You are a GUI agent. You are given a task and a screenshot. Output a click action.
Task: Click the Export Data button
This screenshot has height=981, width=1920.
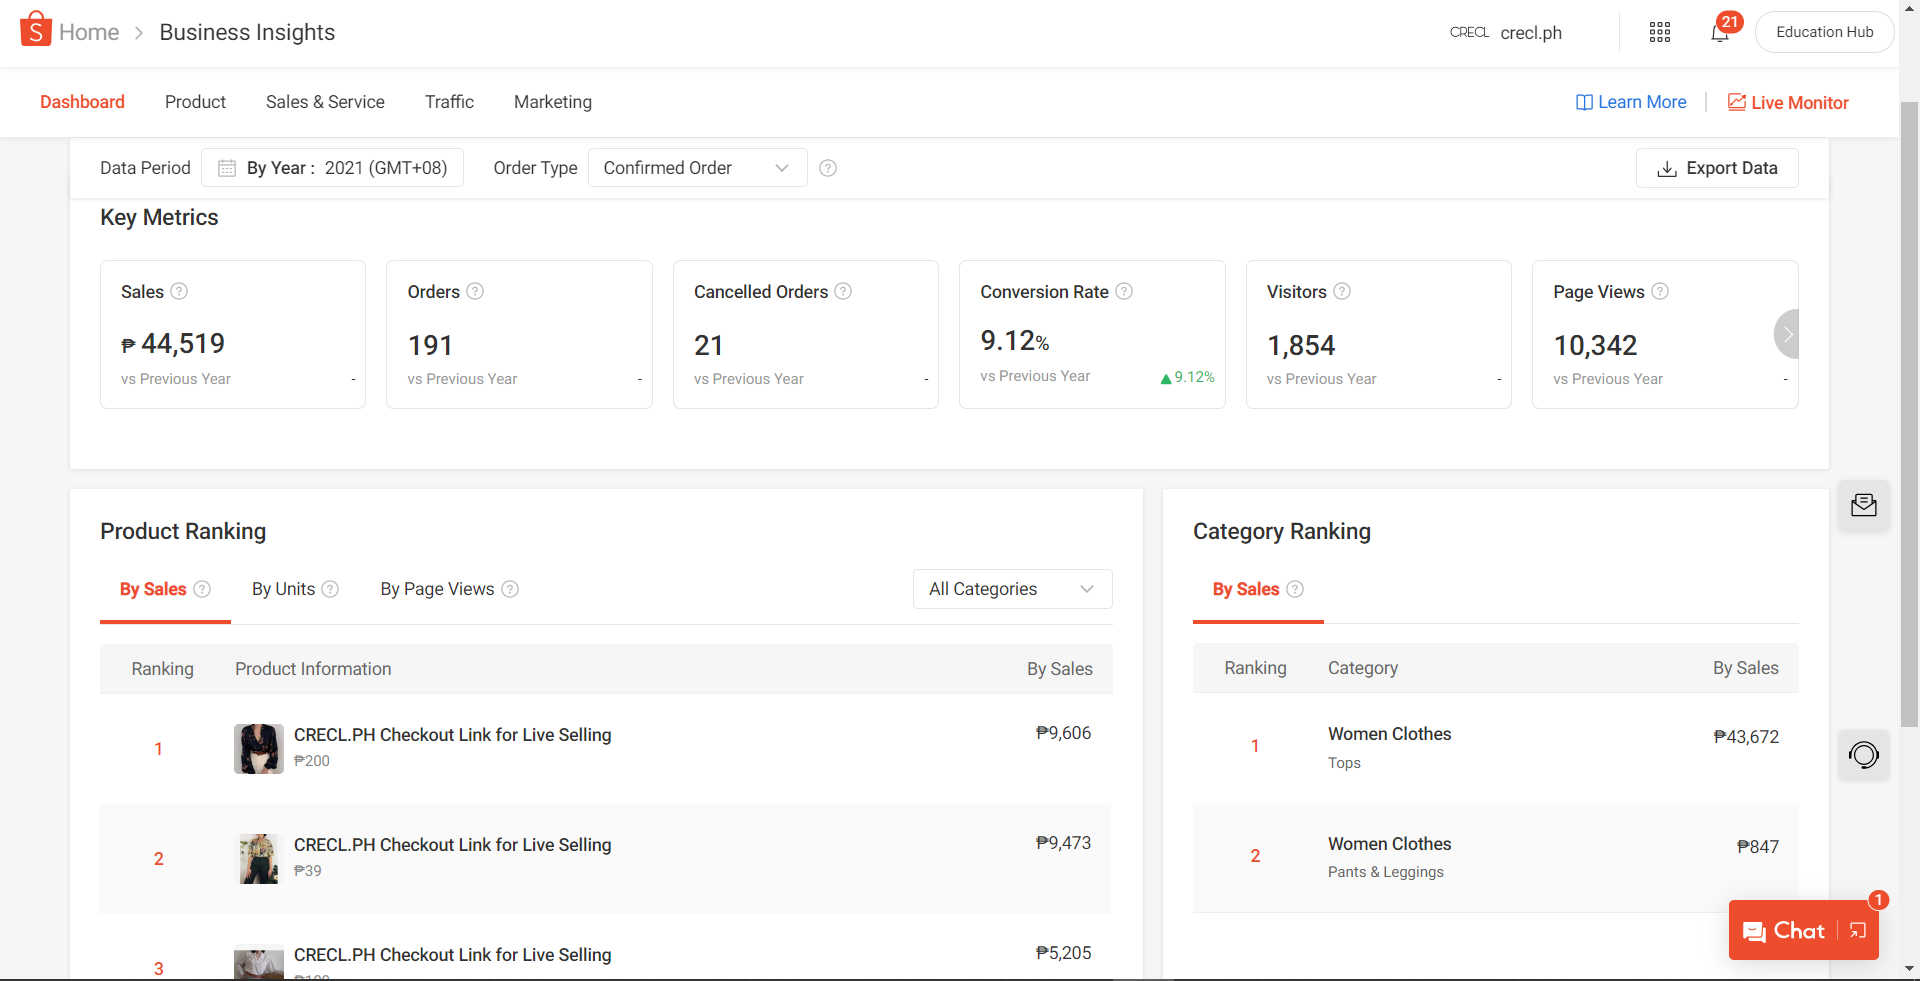click(x=1717, y=168)
